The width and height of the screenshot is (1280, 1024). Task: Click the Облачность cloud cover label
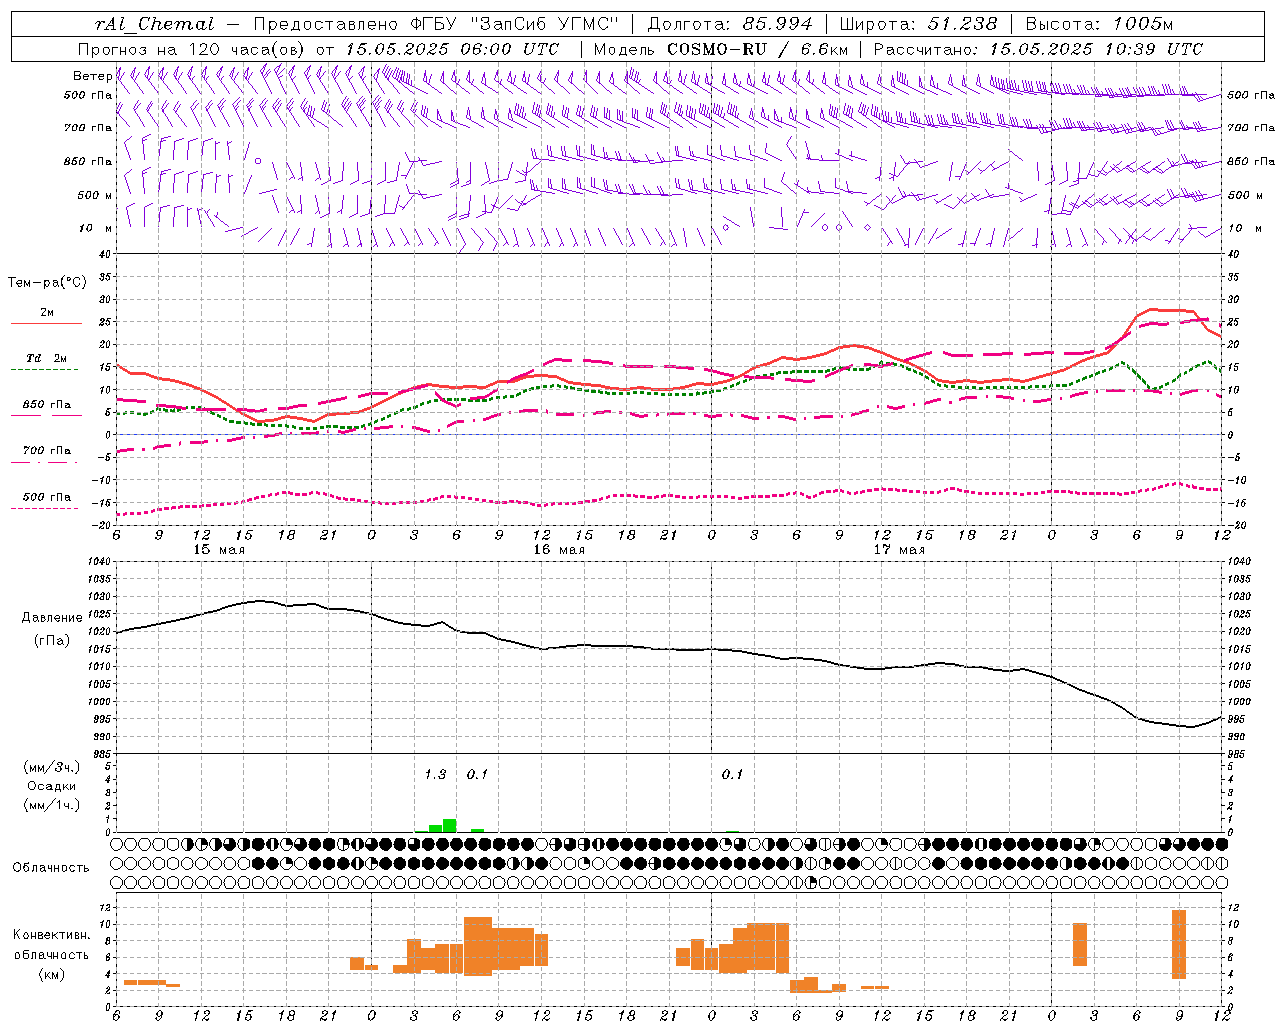(x=51, y=868)
